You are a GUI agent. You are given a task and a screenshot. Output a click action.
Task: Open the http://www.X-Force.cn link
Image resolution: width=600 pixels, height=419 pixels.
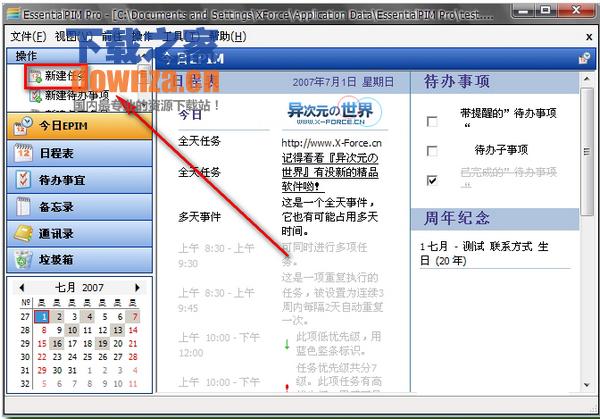pyautogui.click(x=331, y=143)
